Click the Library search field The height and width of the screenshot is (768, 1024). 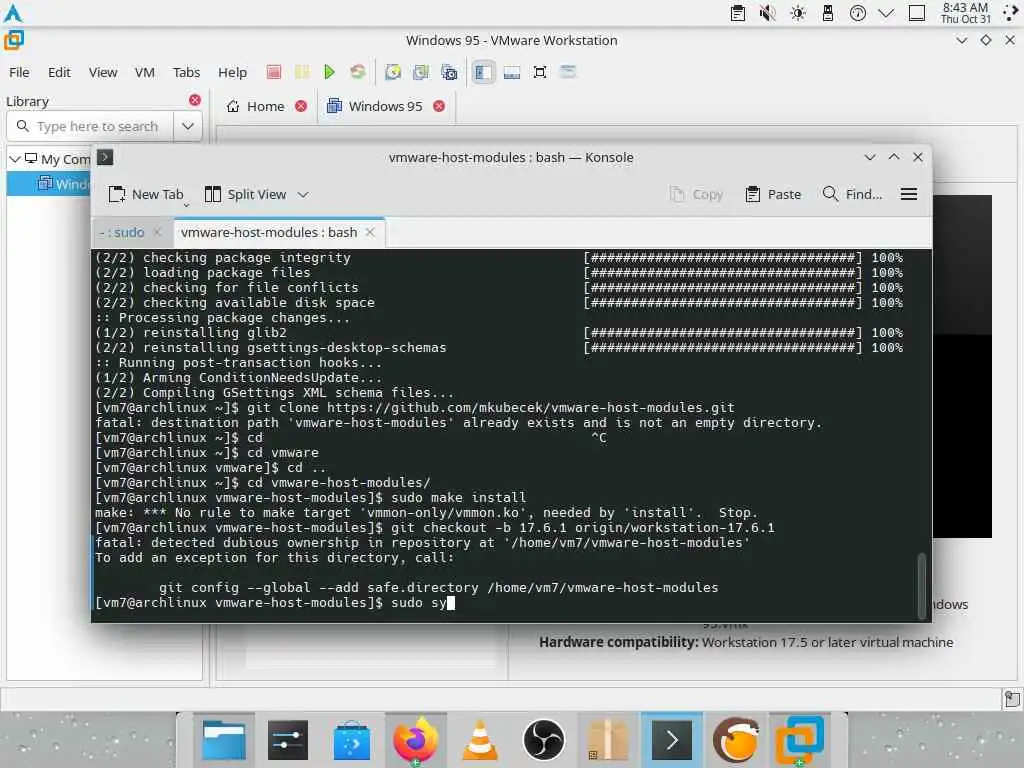pos(91,126)
